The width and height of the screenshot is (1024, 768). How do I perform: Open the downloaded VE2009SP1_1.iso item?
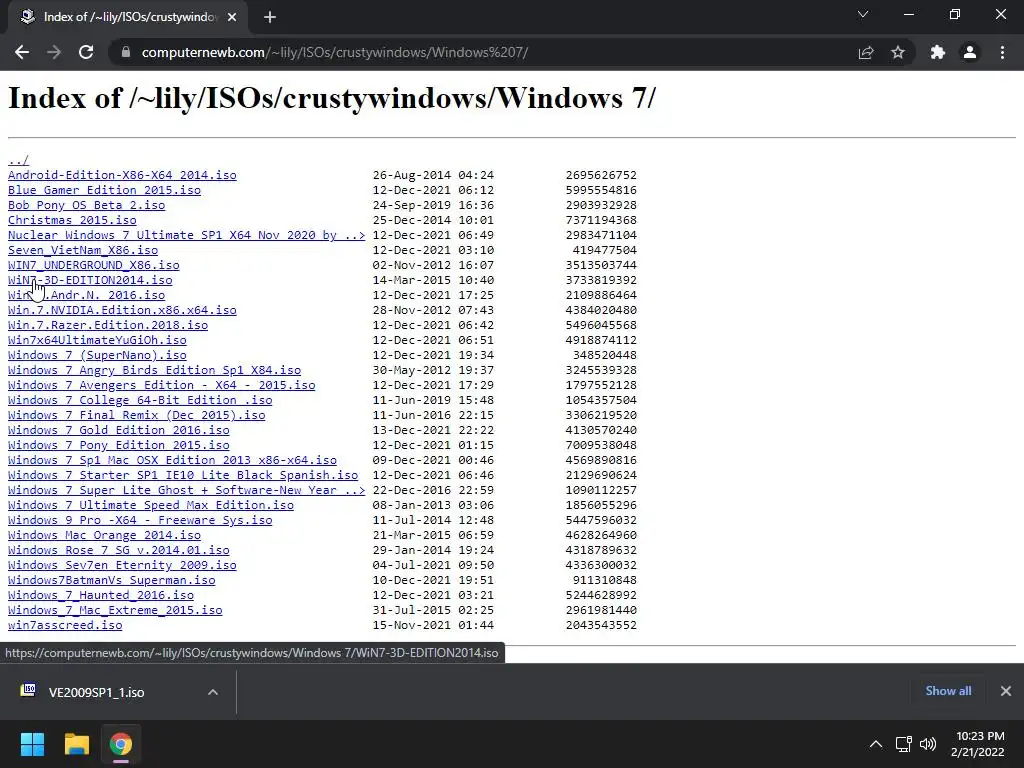click(96, 692)
